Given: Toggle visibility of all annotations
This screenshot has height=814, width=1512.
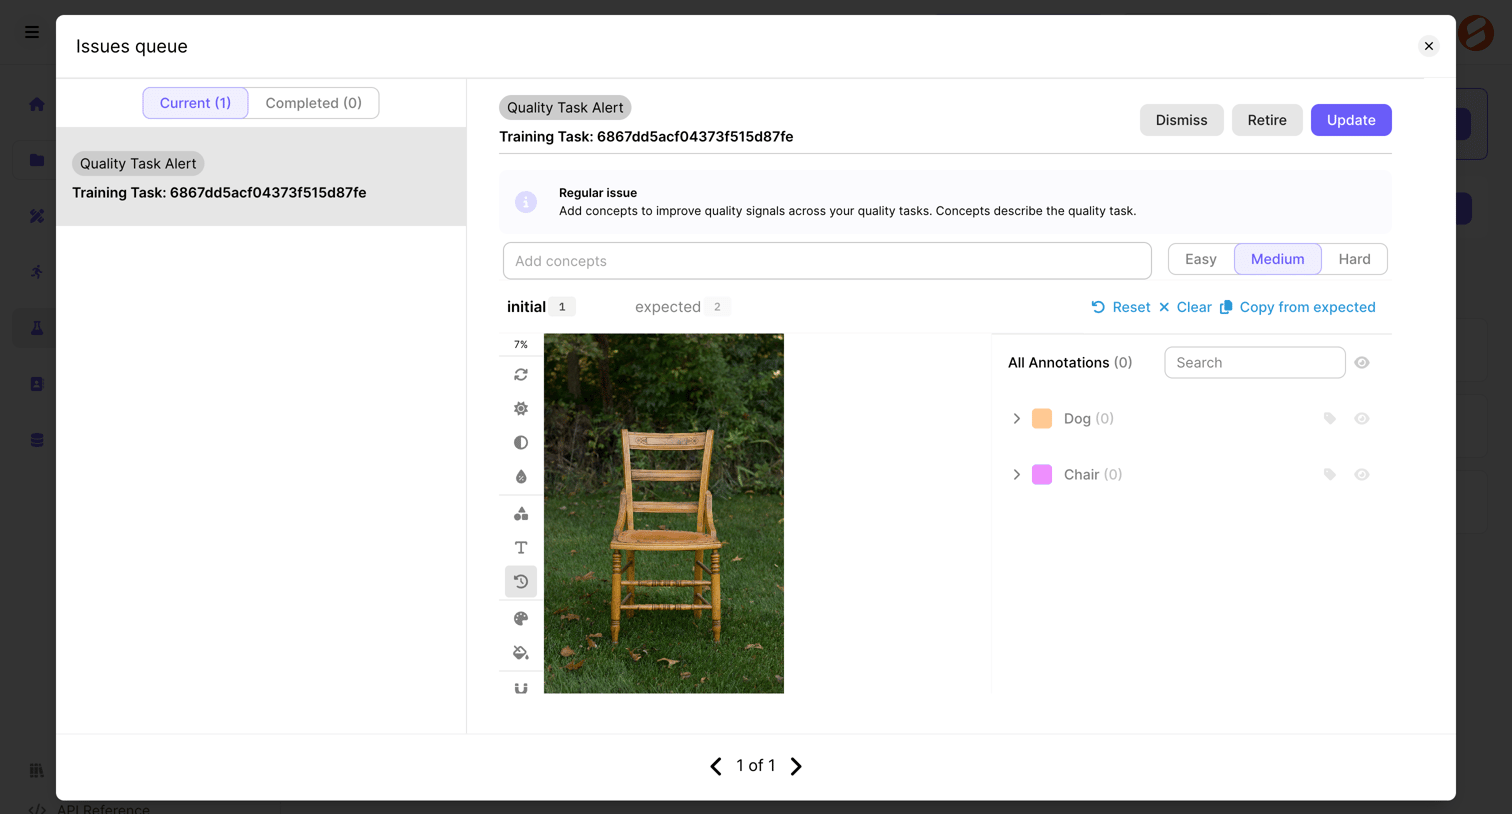Looking at the screenshot, I should click(x=1362, y=363).
